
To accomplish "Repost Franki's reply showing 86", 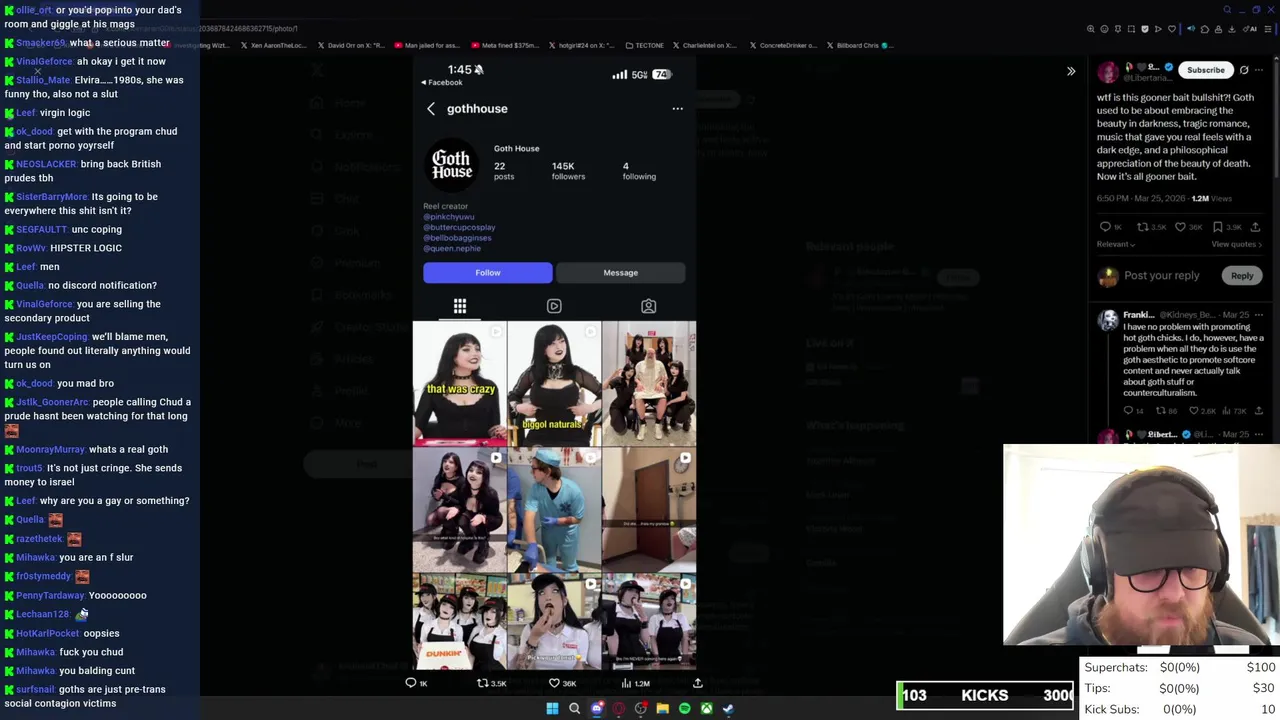I will point(1167,411).
